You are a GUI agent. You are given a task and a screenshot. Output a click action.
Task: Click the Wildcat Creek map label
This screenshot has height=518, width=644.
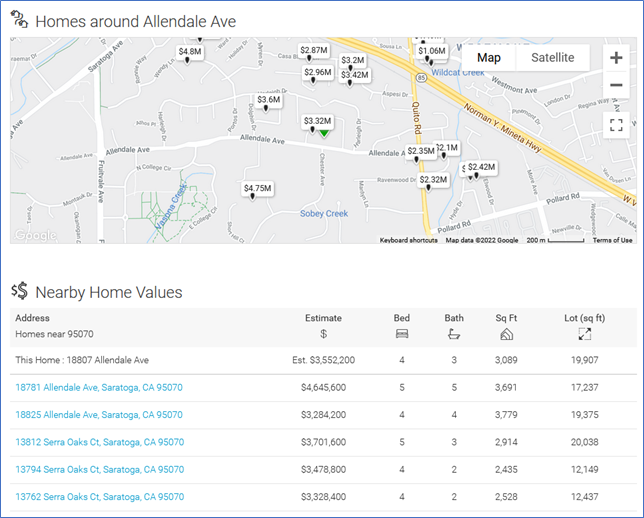click(458, 73)
